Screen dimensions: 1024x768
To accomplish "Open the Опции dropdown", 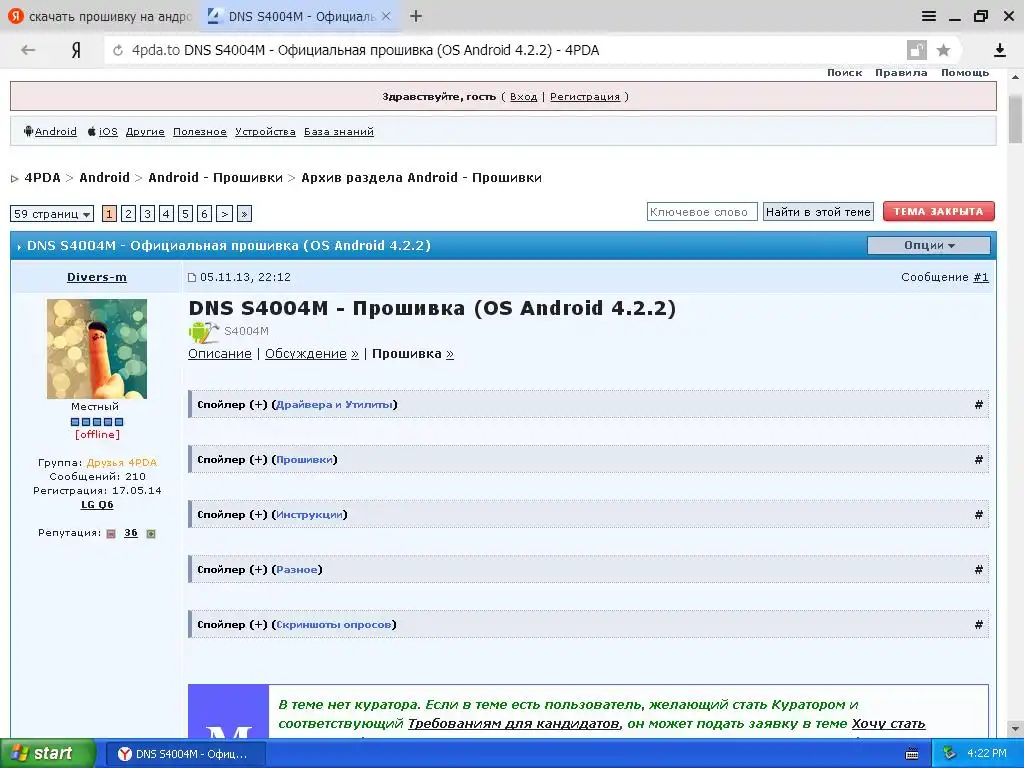I will (x=929, y=245).
